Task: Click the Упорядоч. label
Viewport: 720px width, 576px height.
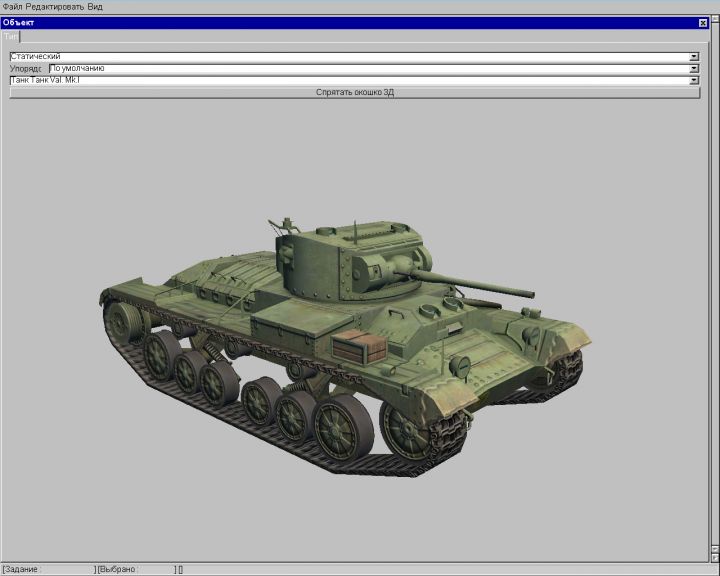Action: (x=26, y=69)
